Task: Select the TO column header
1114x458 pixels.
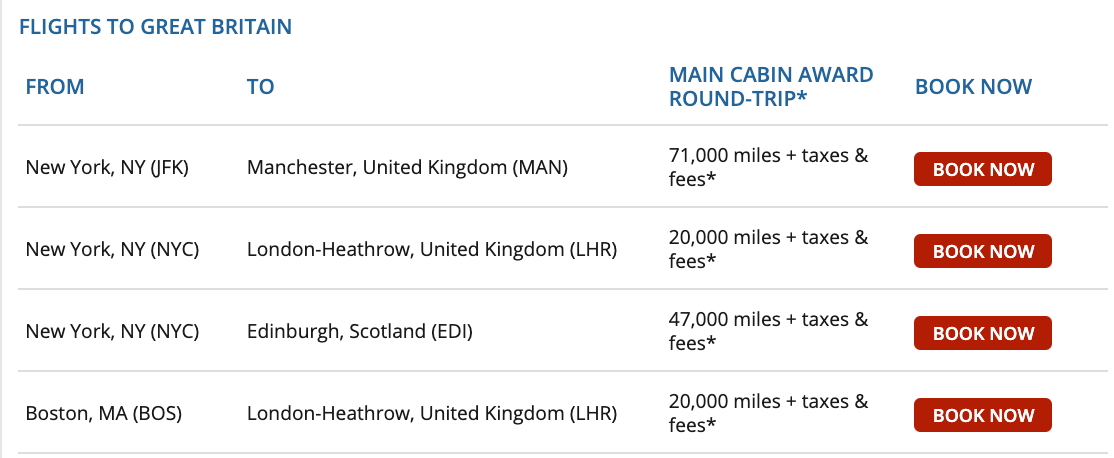Action: pos(261,87)
